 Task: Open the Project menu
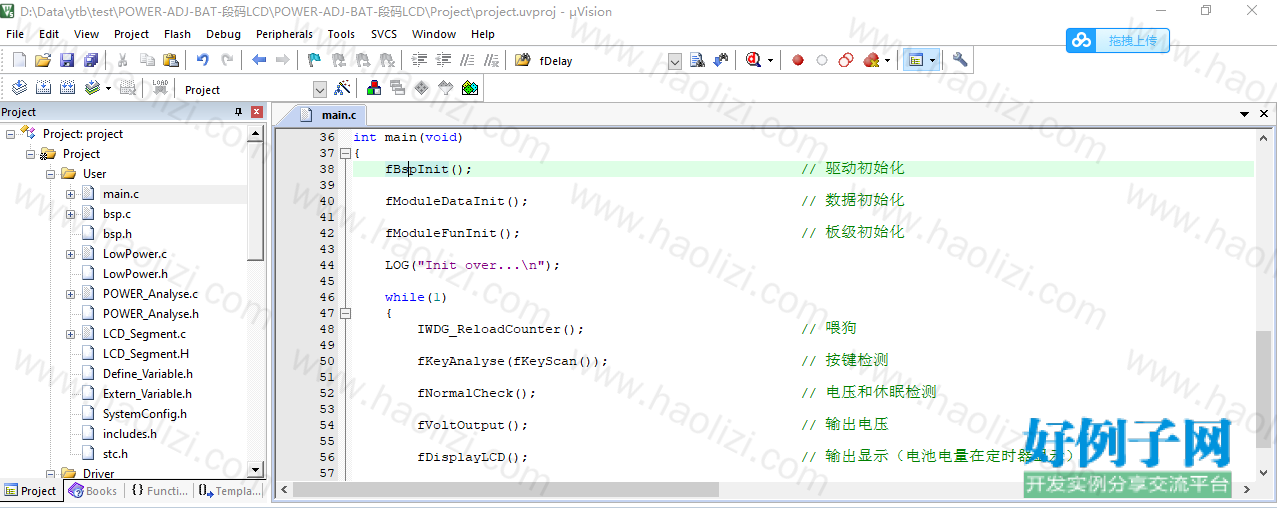131,34
